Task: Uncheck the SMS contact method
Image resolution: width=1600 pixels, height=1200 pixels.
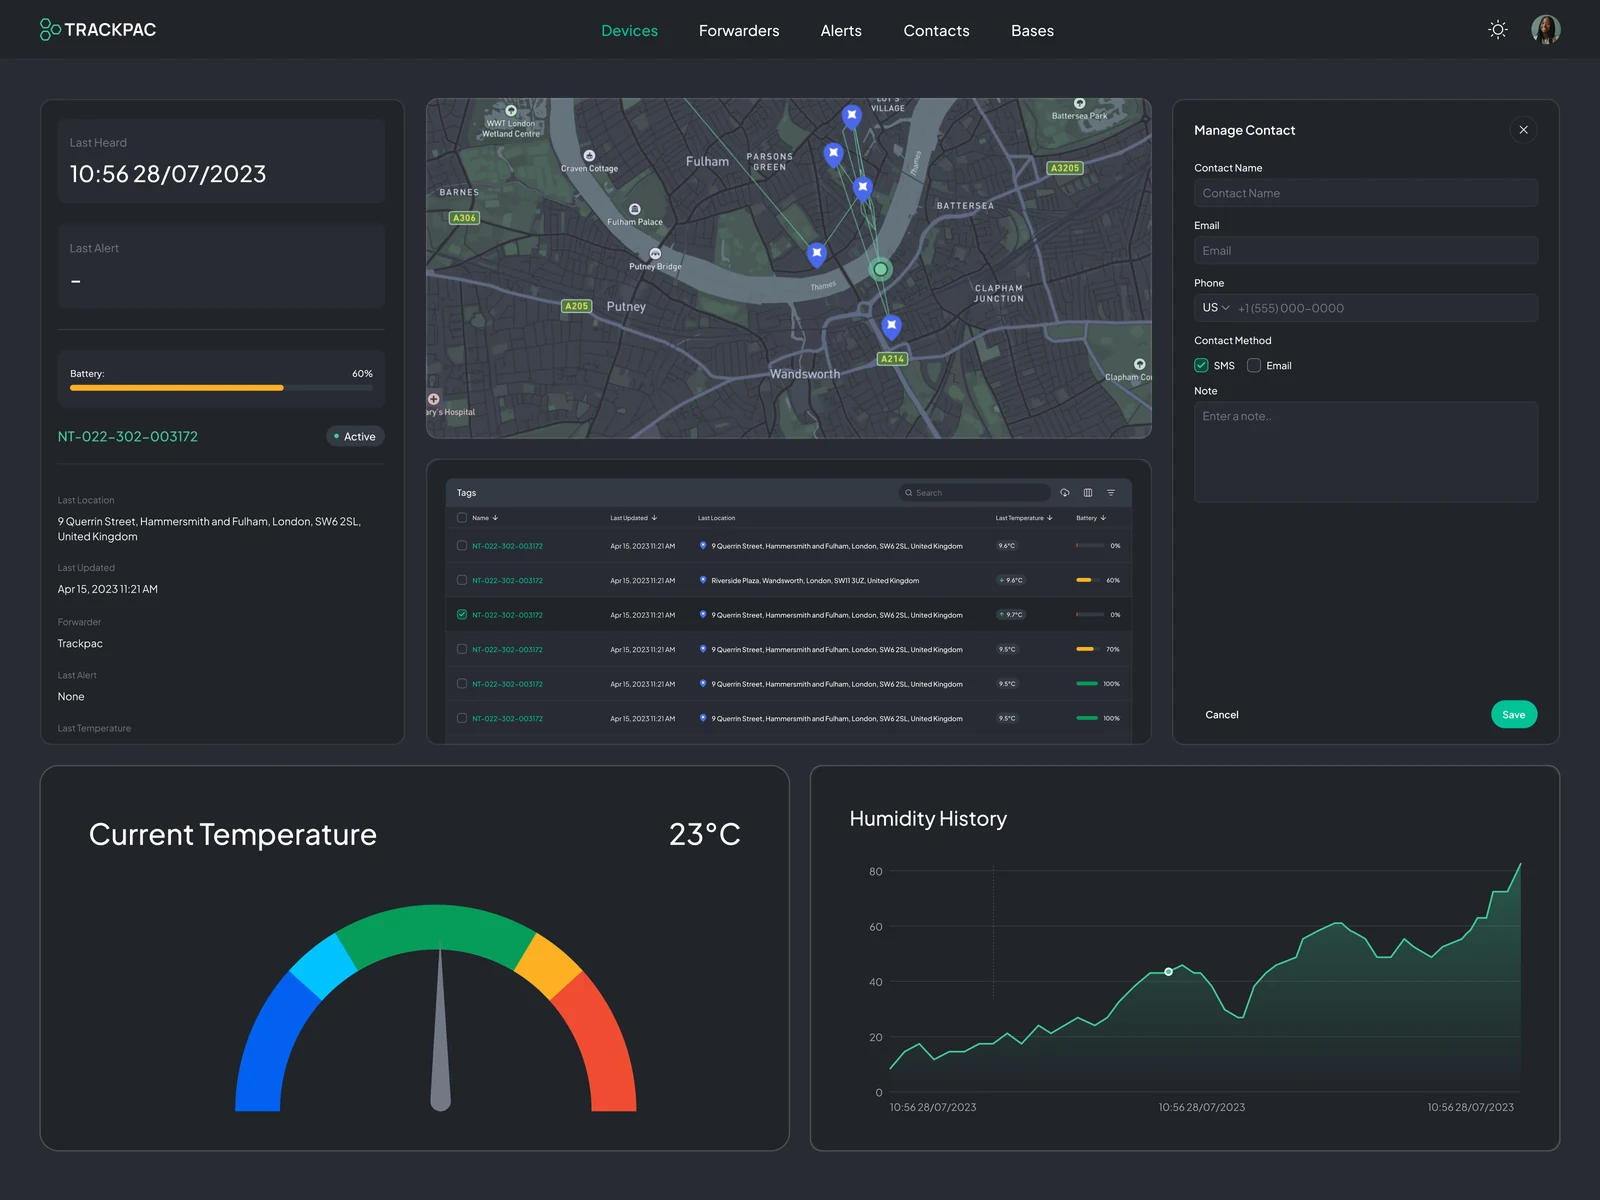Action: (1201, 366)
